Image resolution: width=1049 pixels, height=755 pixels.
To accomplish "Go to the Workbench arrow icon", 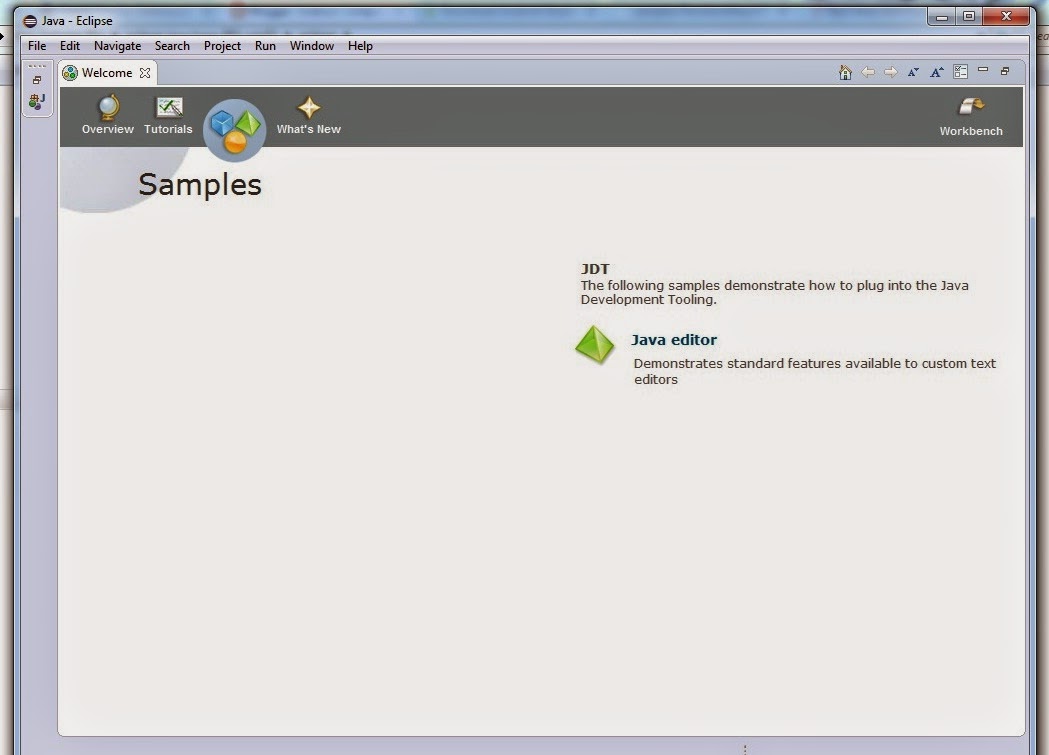I will tap(971, 106).
